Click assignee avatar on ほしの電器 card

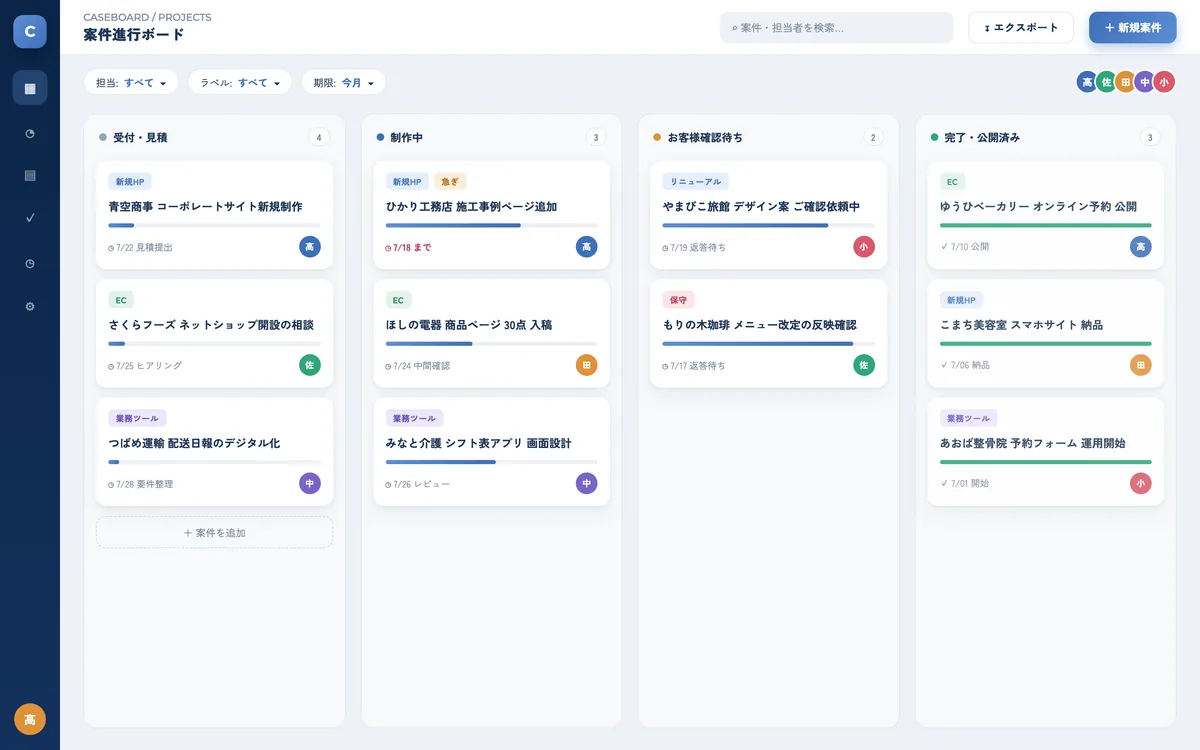(x=587, y=365)
